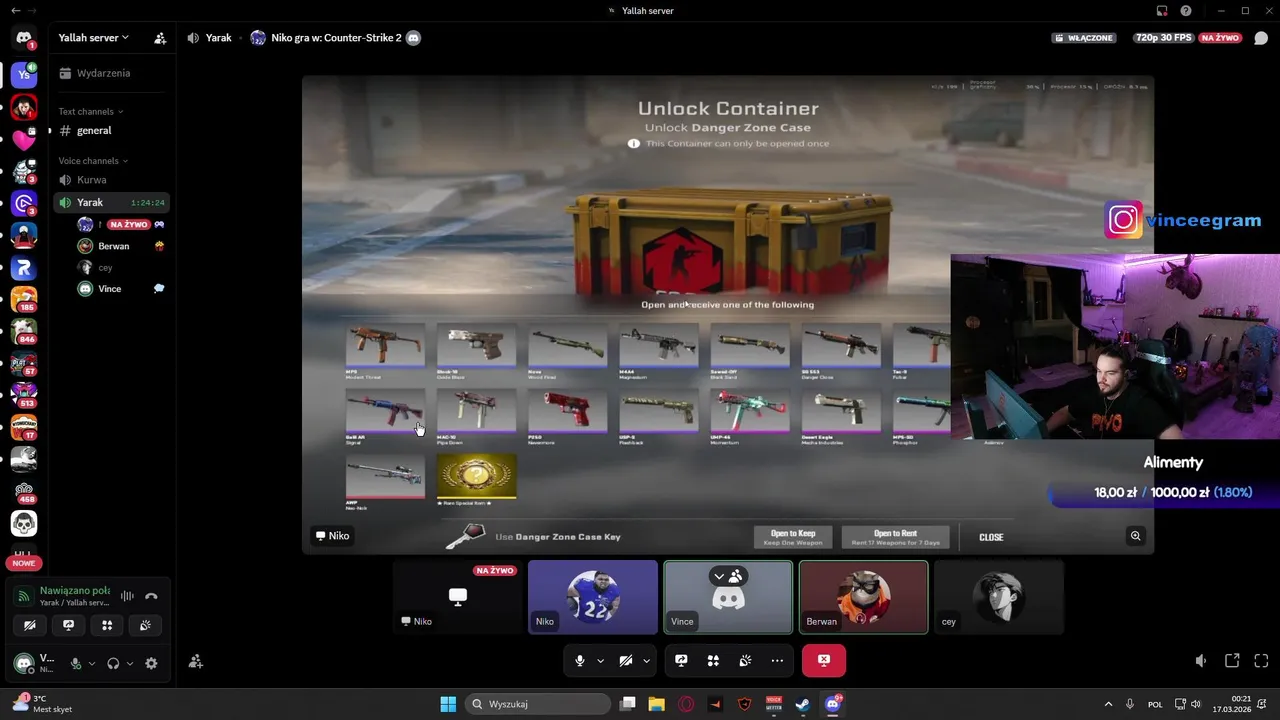Screen dimensions: 1280x720
Task: Open help icon in title bar
Action: click(1186, 10)
